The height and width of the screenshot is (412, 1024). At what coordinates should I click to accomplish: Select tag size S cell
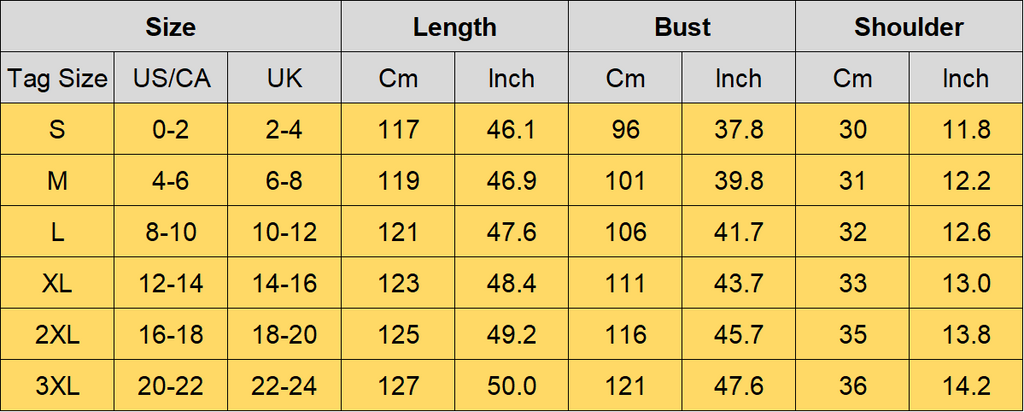(57, 129)
